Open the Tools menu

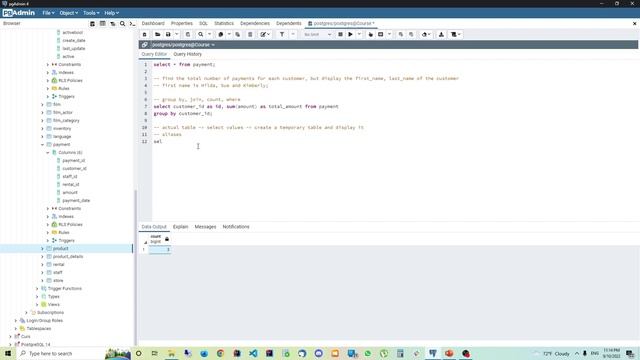coord(91,13)
